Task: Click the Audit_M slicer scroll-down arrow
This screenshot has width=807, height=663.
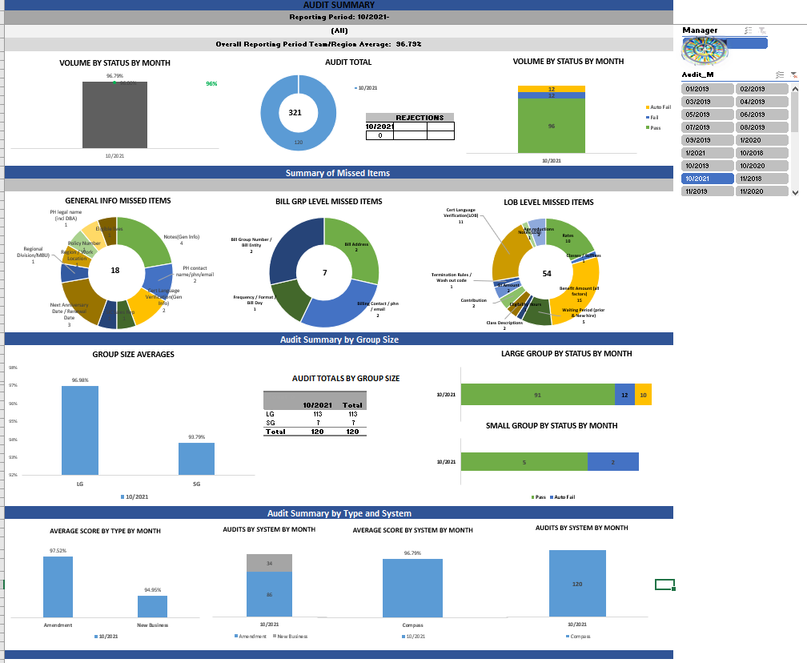Action: tap(795, 193)
